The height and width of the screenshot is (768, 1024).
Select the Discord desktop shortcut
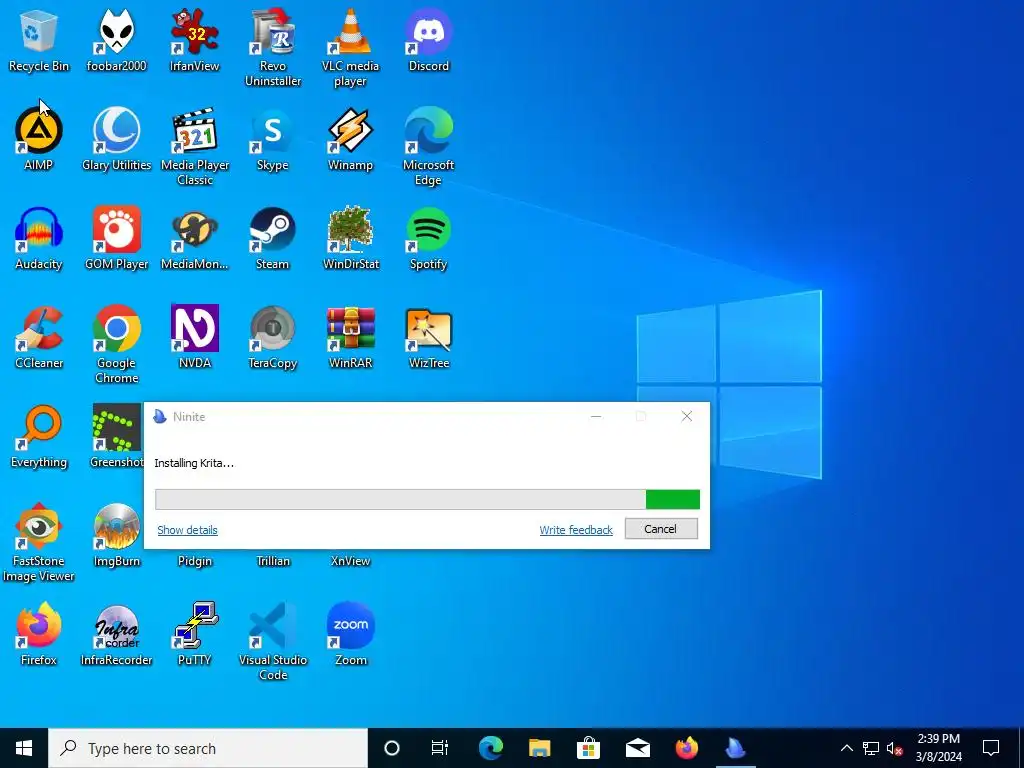[x=428, y=39]
